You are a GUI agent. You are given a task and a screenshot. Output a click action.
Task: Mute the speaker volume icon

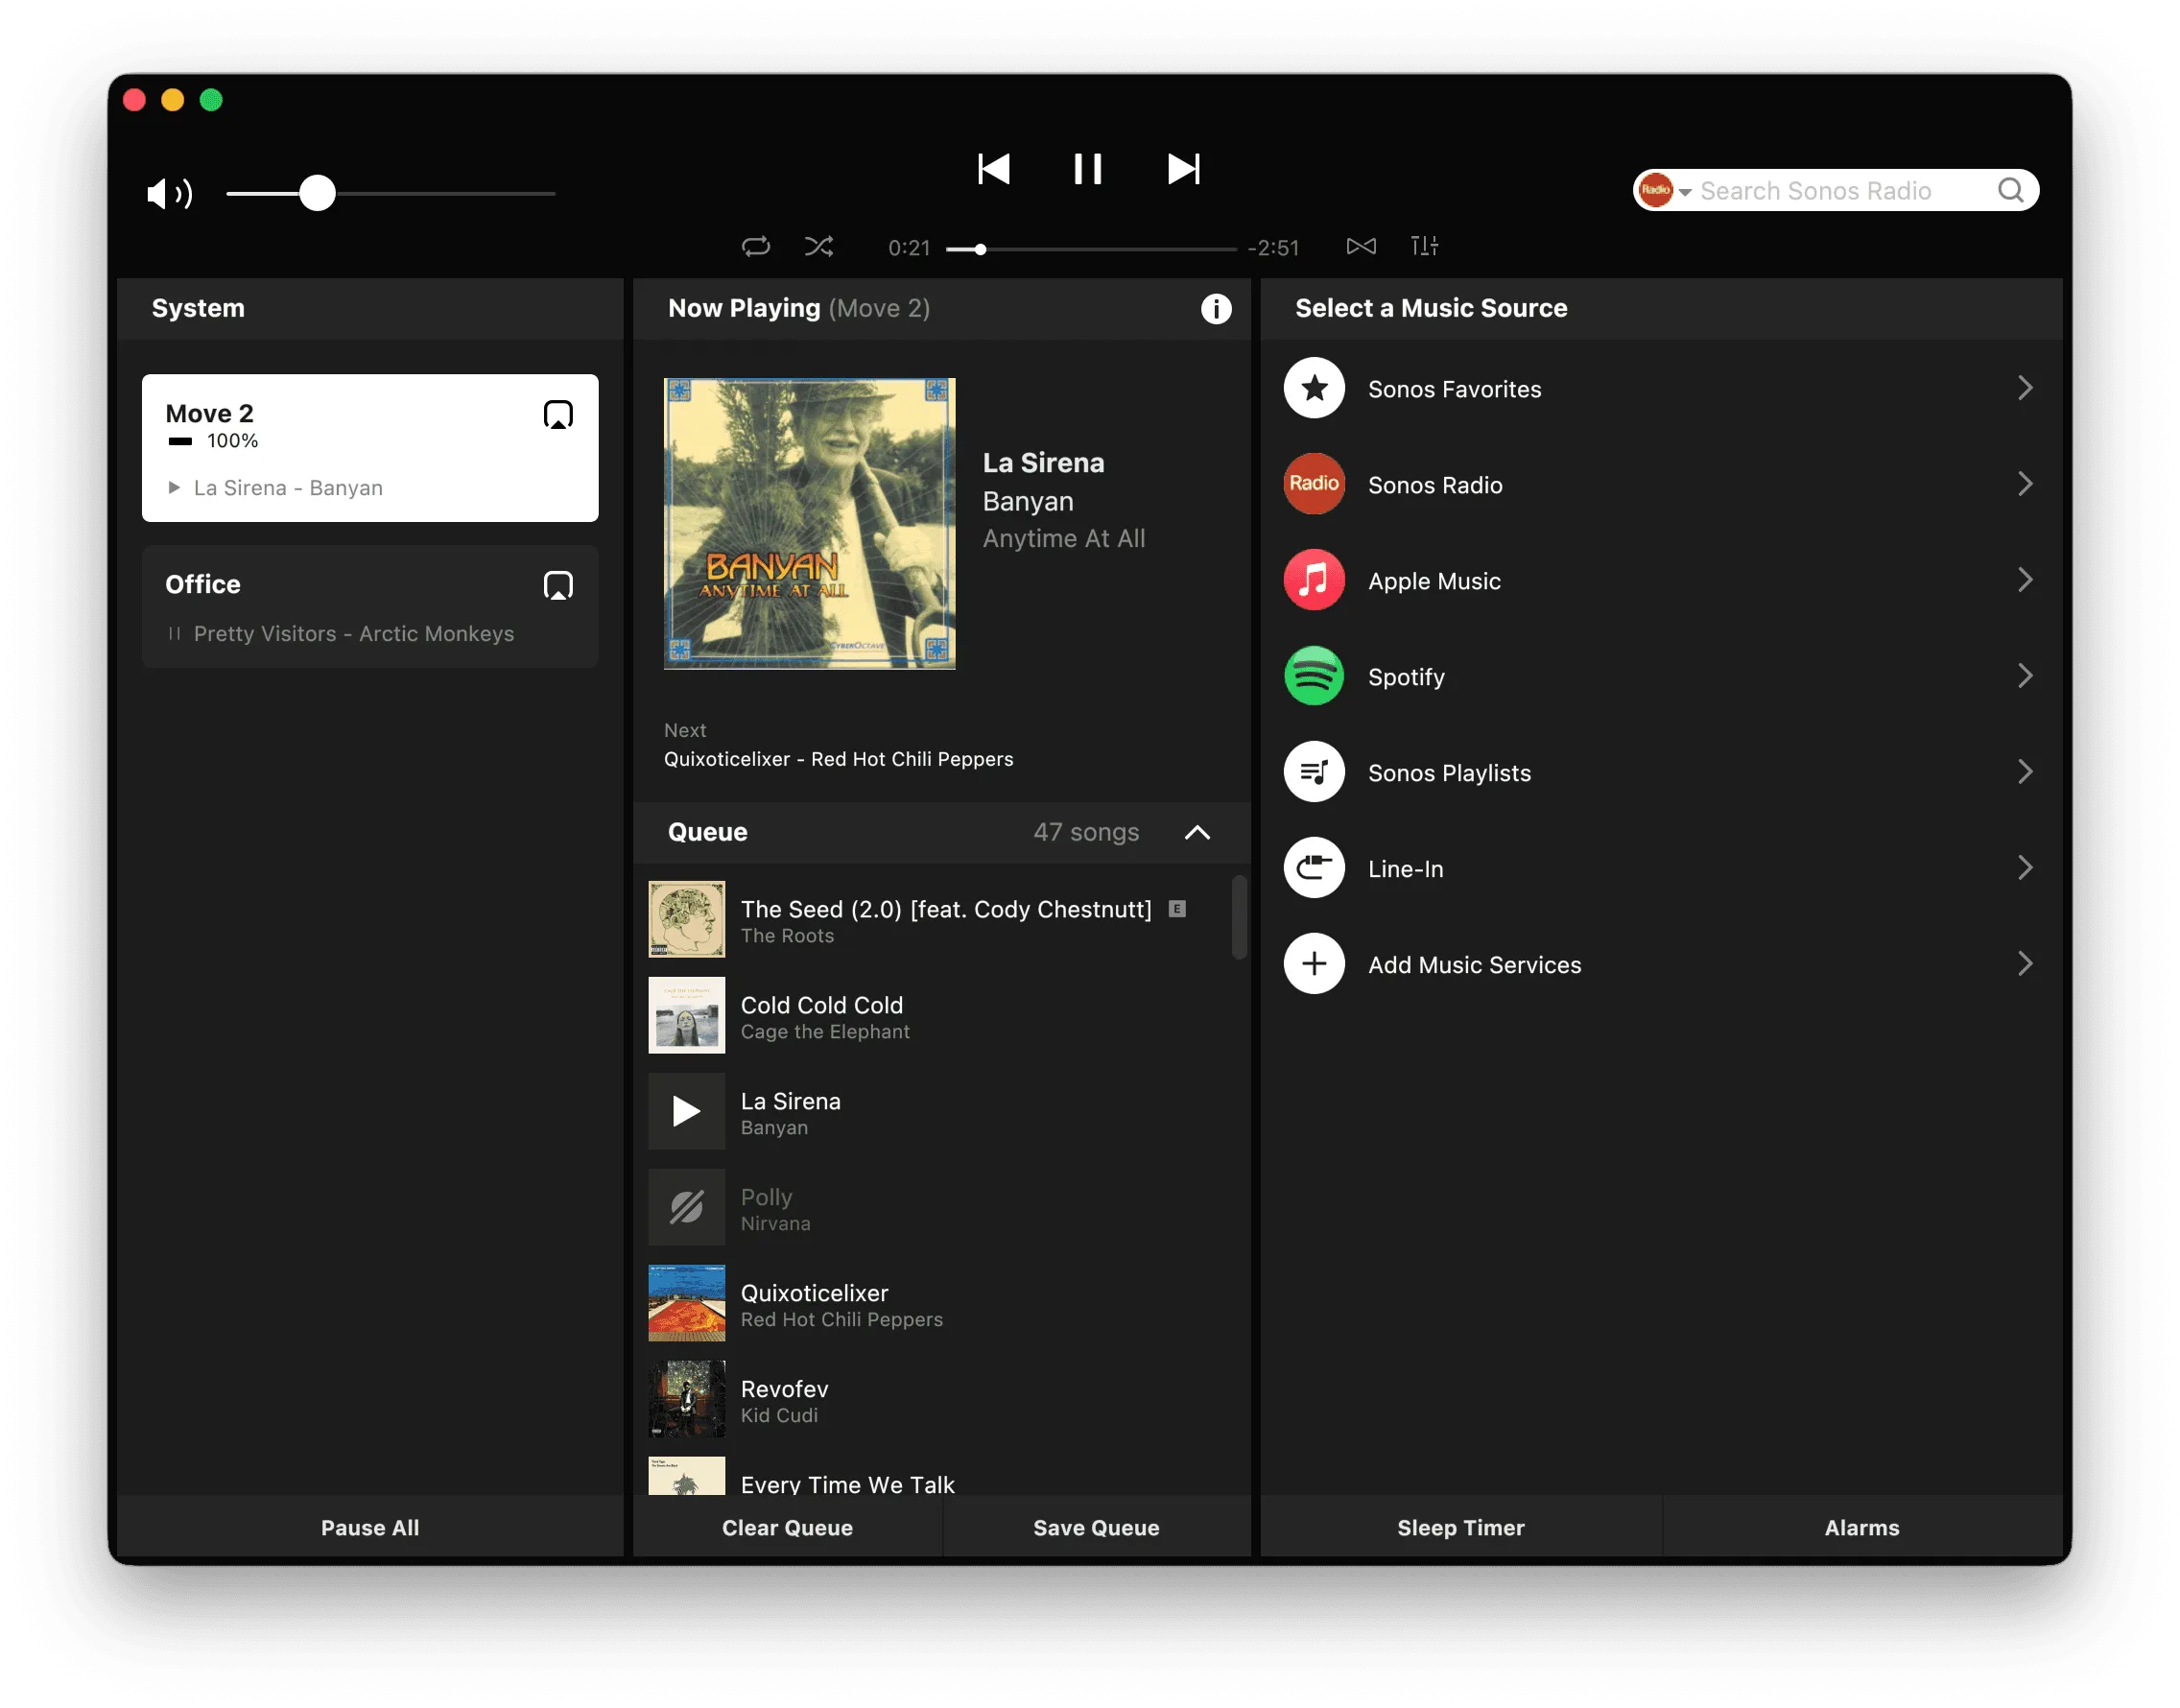169,193
